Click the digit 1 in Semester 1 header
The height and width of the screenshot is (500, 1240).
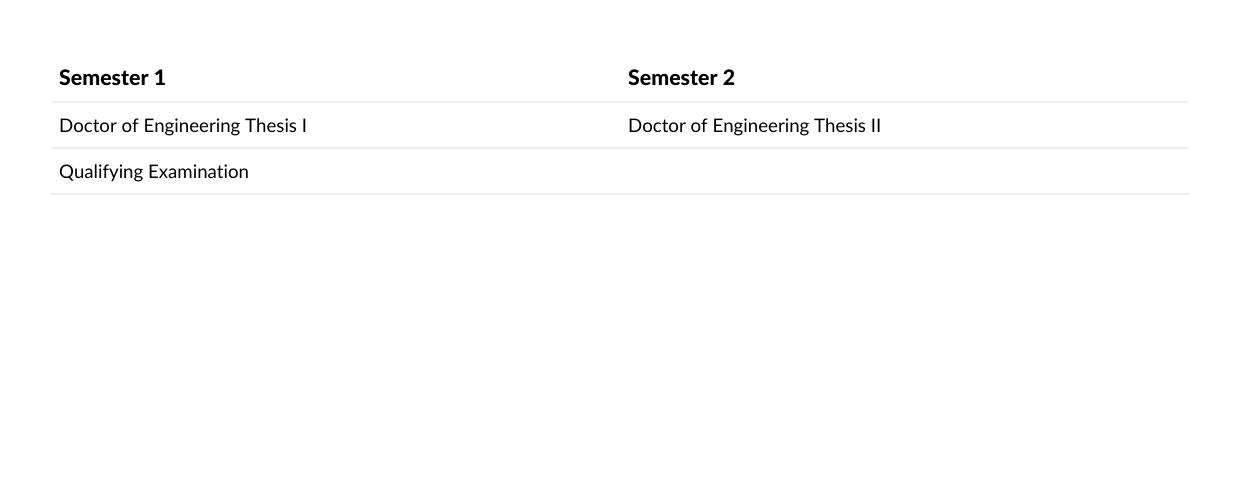click(160, 78)
